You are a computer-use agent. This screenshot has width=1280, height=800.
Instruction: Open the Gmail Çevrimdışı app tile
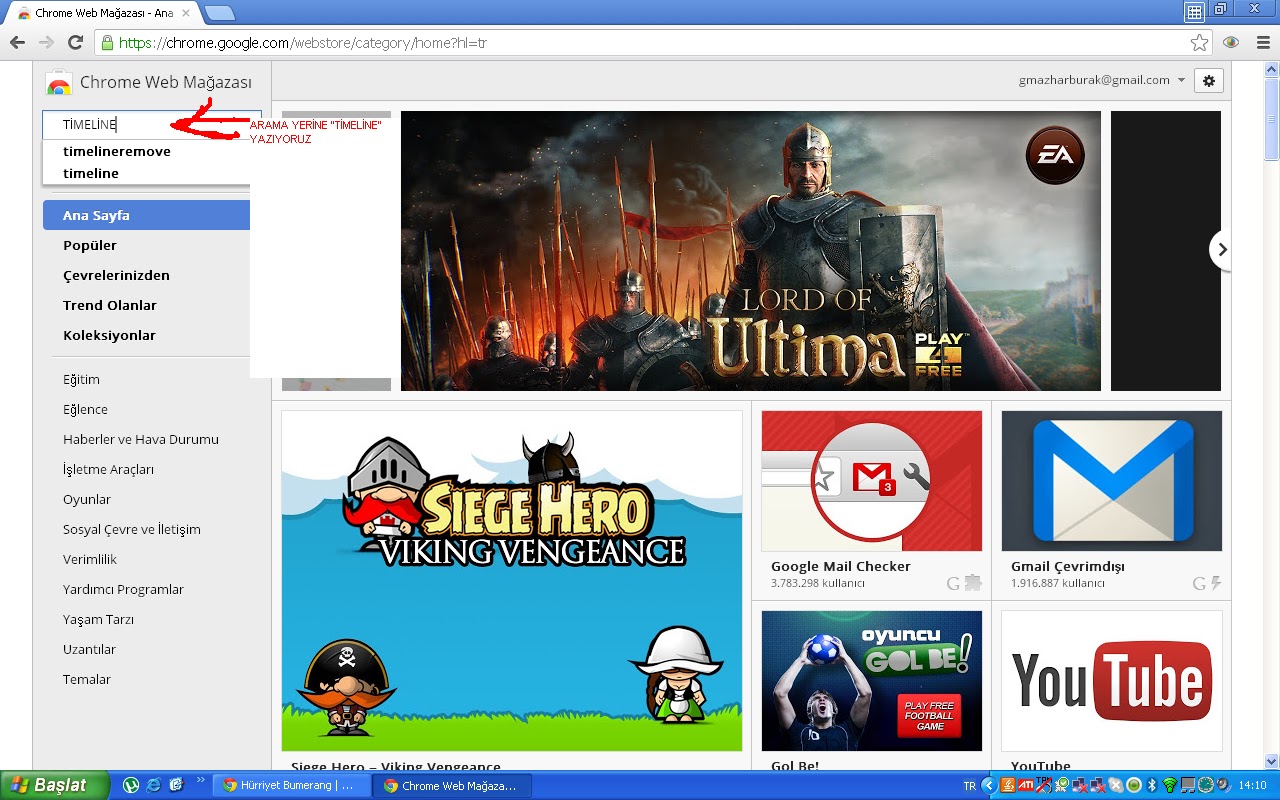[x=1112, y=500]
